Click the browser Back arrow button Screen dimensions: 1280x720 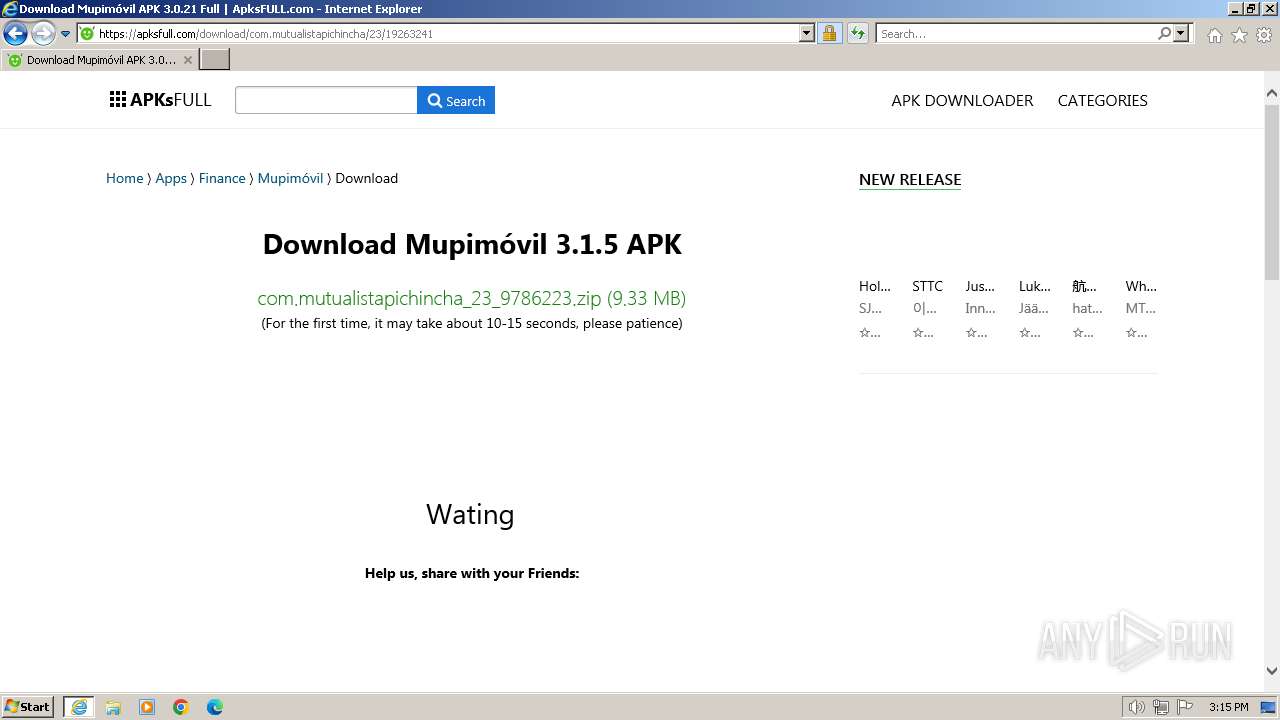[15, 33]
